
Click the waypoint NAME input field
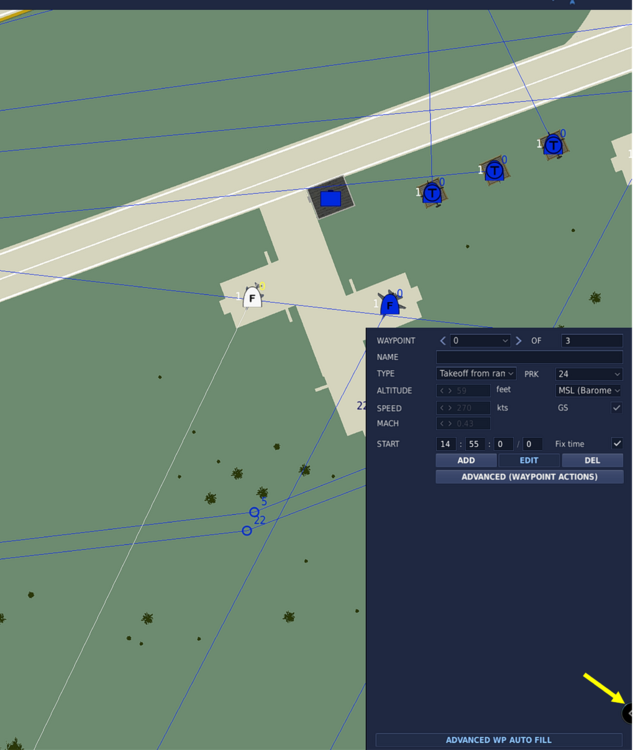pos(529,357)
